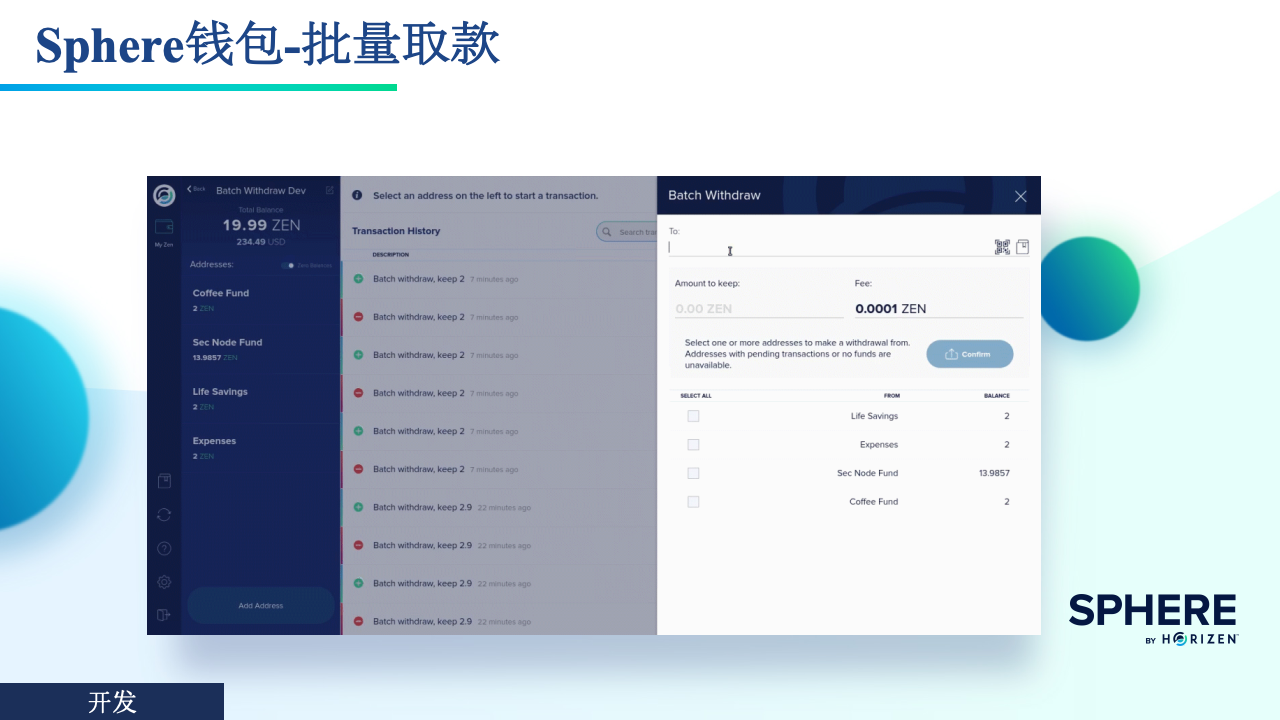
Task: Select the Coffee Fund address in sidebar
Action: [261, 300]
